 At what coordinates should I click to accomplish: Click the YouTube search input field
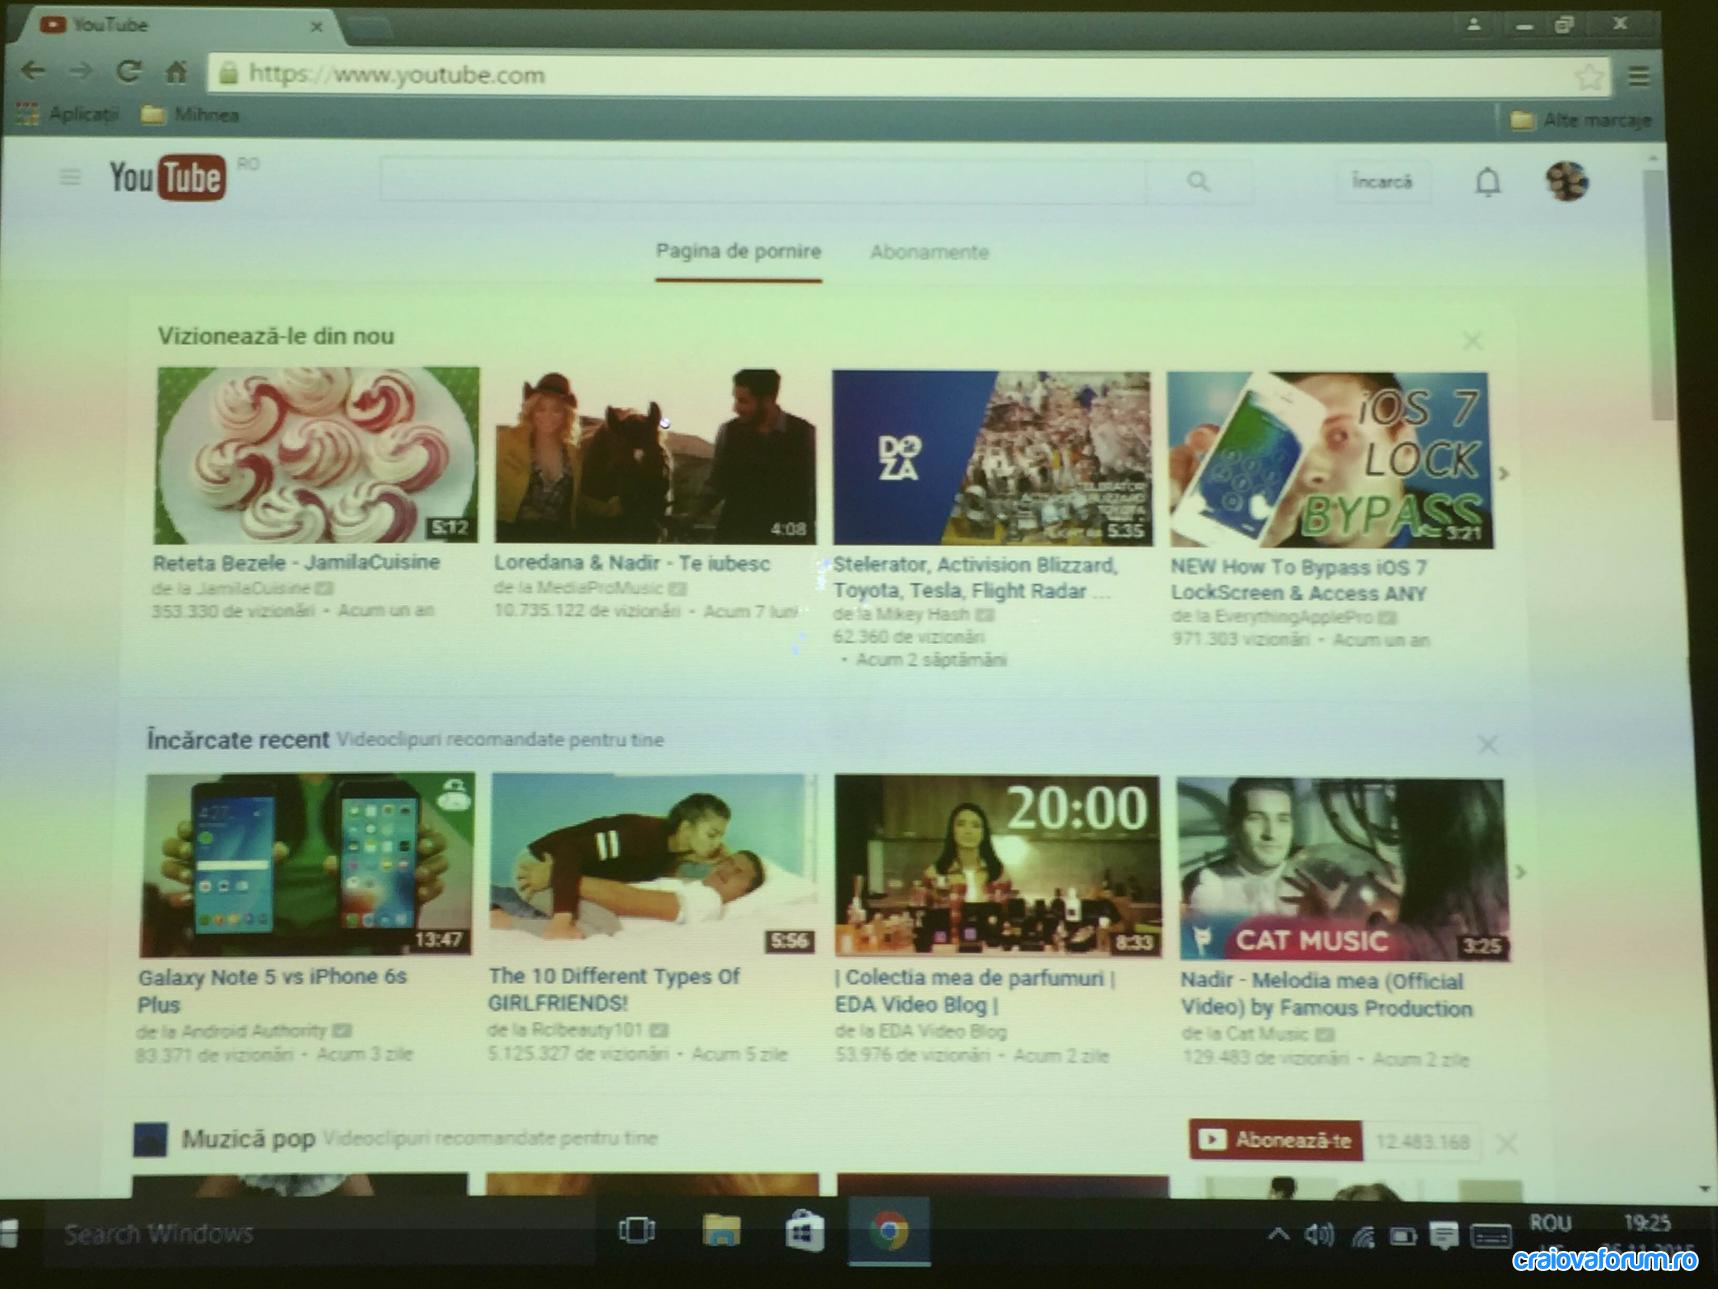coord(763,181)
